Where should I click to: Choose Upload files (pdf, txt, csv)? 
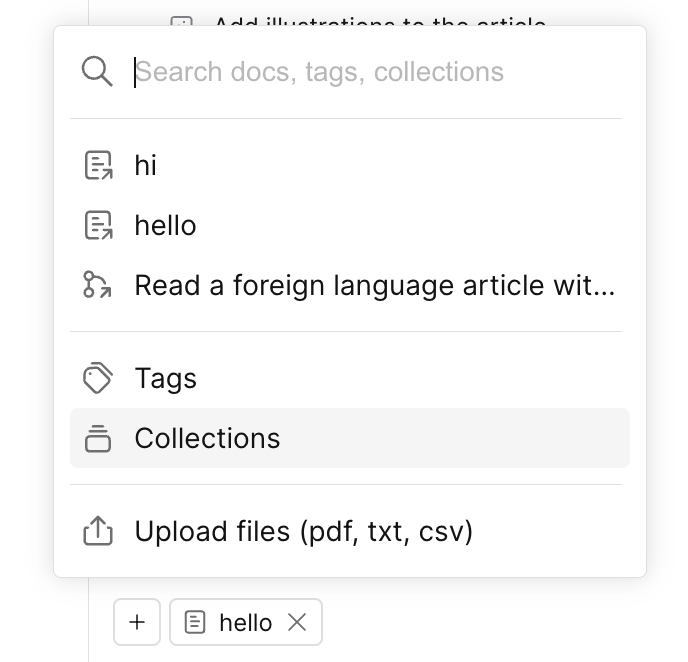tap(304, 531)
